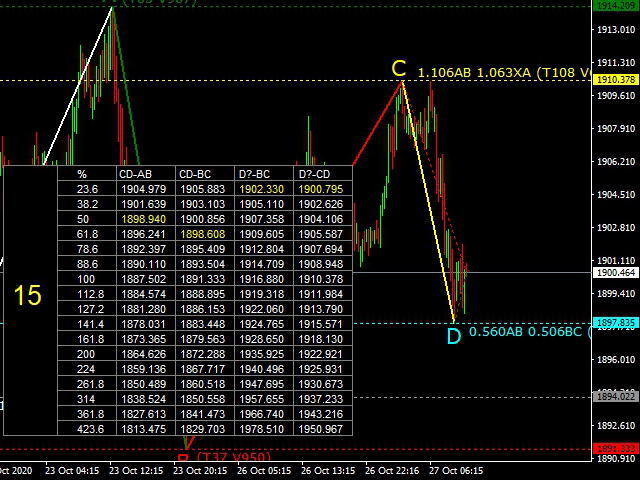
Task: Click the red 1891.333 price tag
Action: pyautogui.click(x=616, y=449)
